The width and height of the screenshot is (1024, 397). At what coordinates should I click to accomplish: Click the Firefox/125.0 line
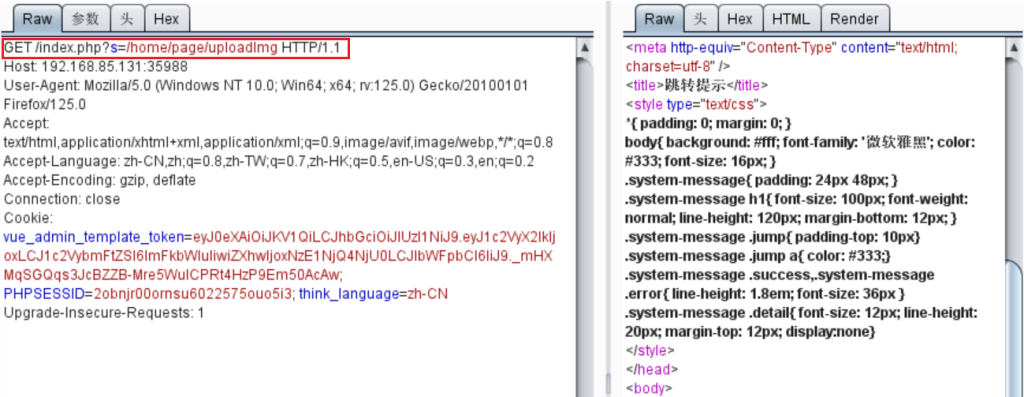(45, 104)
